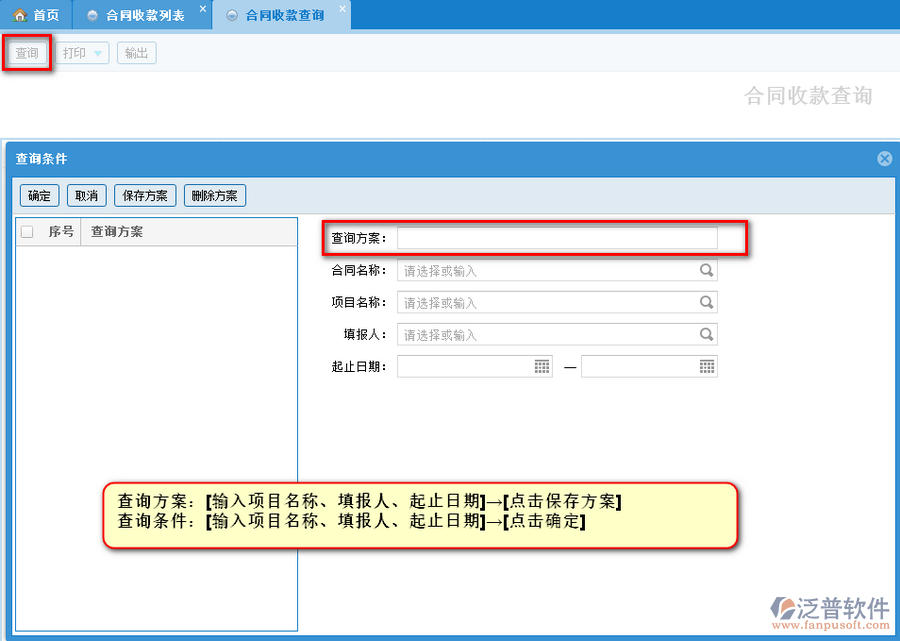The width and height of the screenshot is (900, 641).
Task: Click the 保存方案 button
Action: tap(145, 195)
